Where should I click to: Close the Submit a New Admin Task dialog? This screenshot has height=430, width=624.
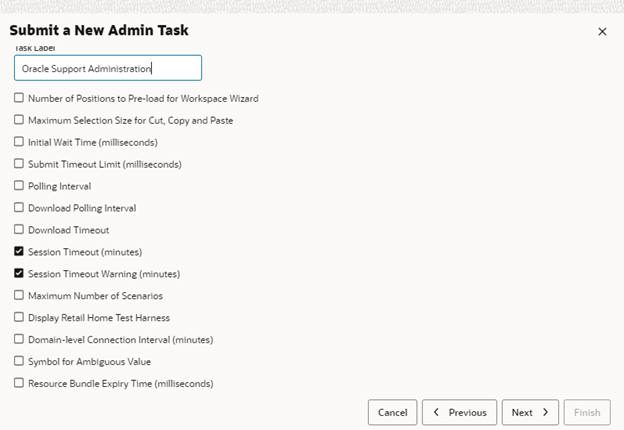click(x=602, y=31)
